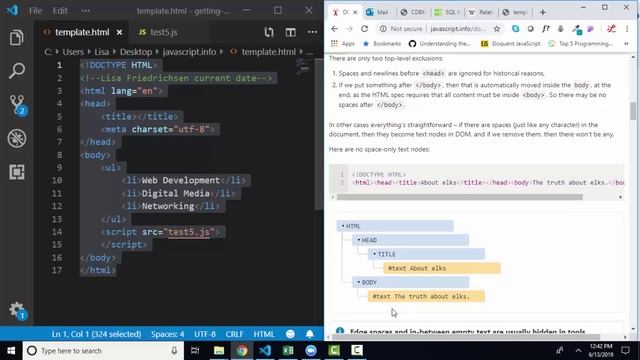Open the Extensions view in VS Code
This screenshot has width=640, height=360.
(16, 172)
